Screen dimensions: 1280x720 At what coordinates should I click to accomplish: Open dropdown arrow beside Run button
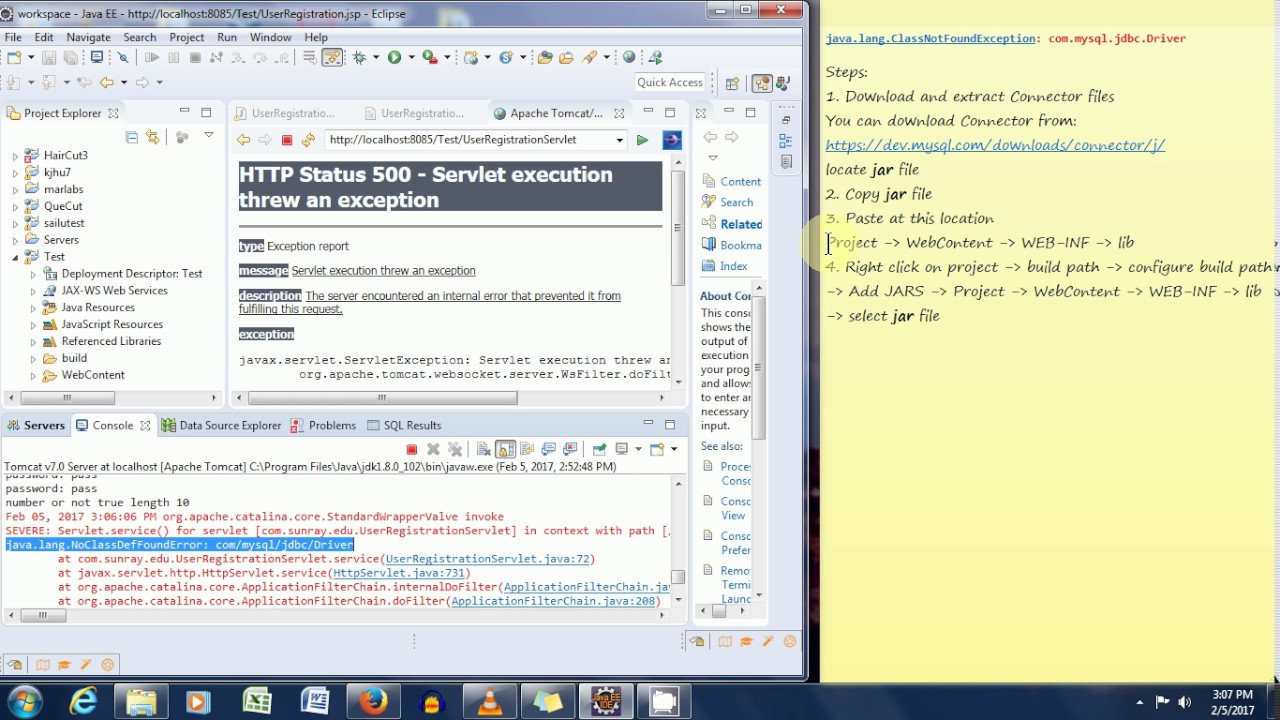coord(411,58)
